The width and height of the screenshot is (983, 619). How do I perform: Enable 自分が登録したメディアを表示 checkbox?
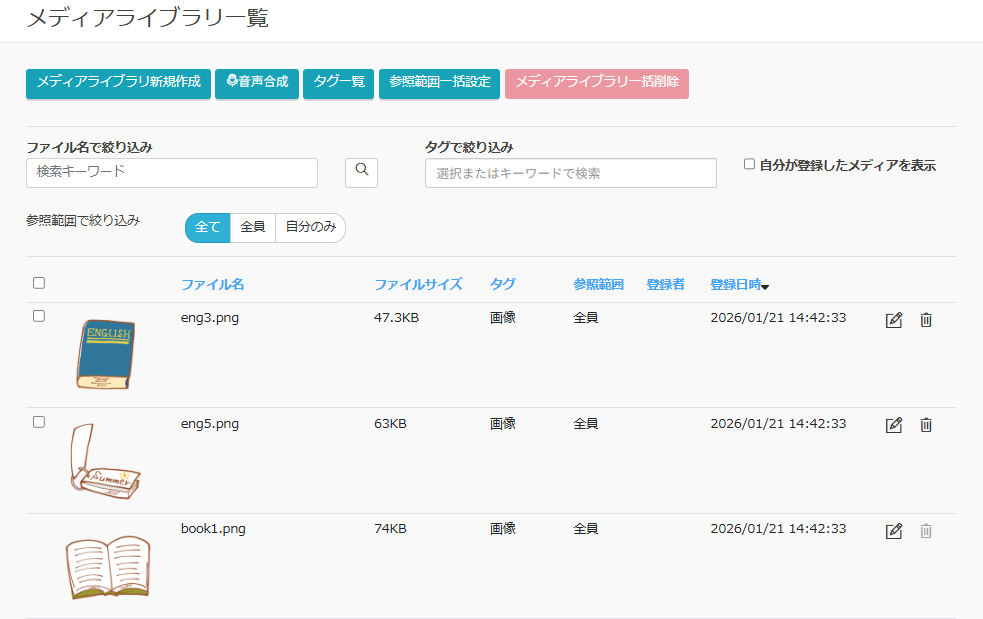tap(749, 165)
